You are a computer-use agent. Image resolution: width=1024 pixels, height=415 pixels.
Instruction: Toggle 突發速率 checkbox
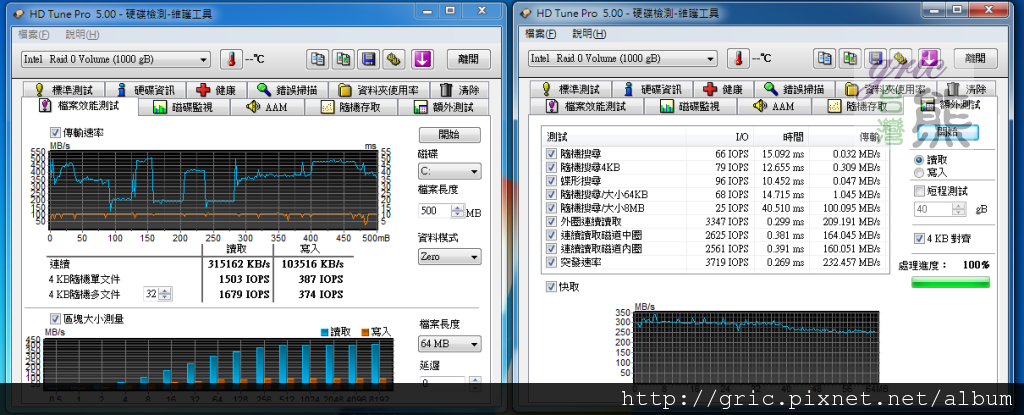551,263
